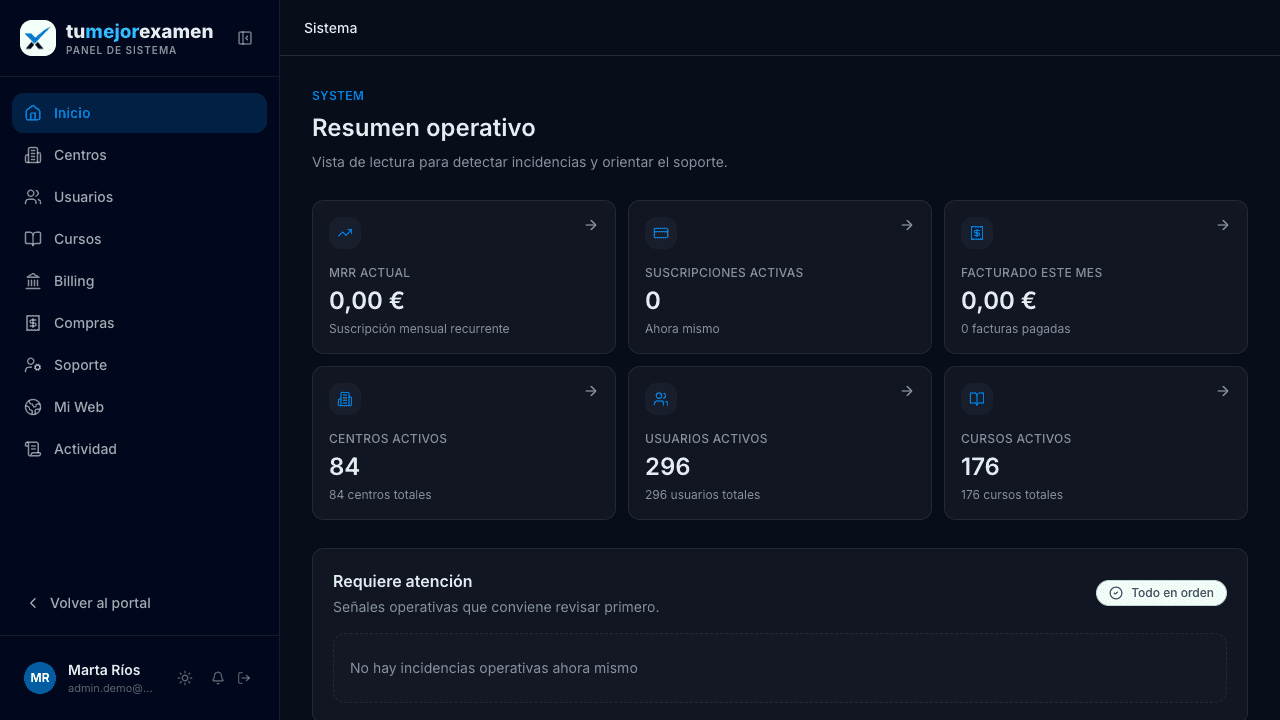1280x720 pixels.
Task: Click the credit card subscriptions icon
Action: coord(661,233)
